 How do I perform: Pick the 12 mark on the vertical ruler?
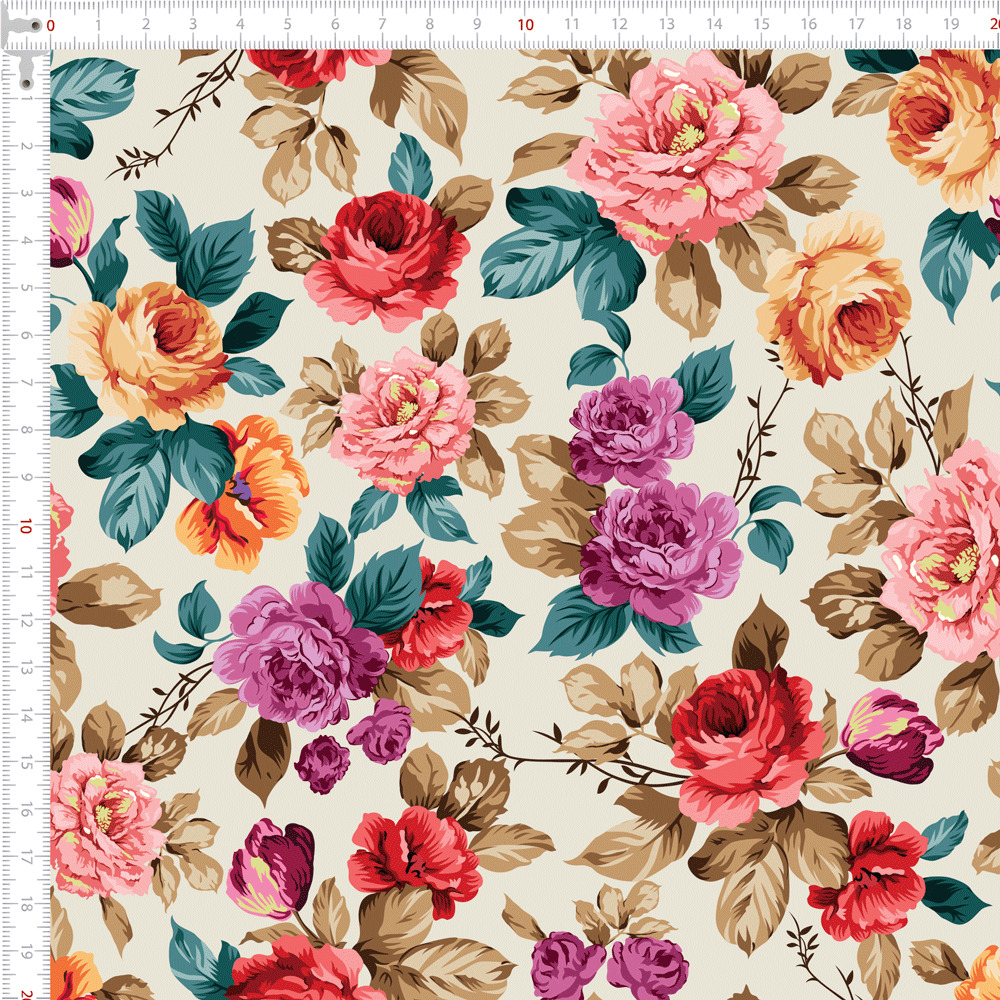[26, 621]
